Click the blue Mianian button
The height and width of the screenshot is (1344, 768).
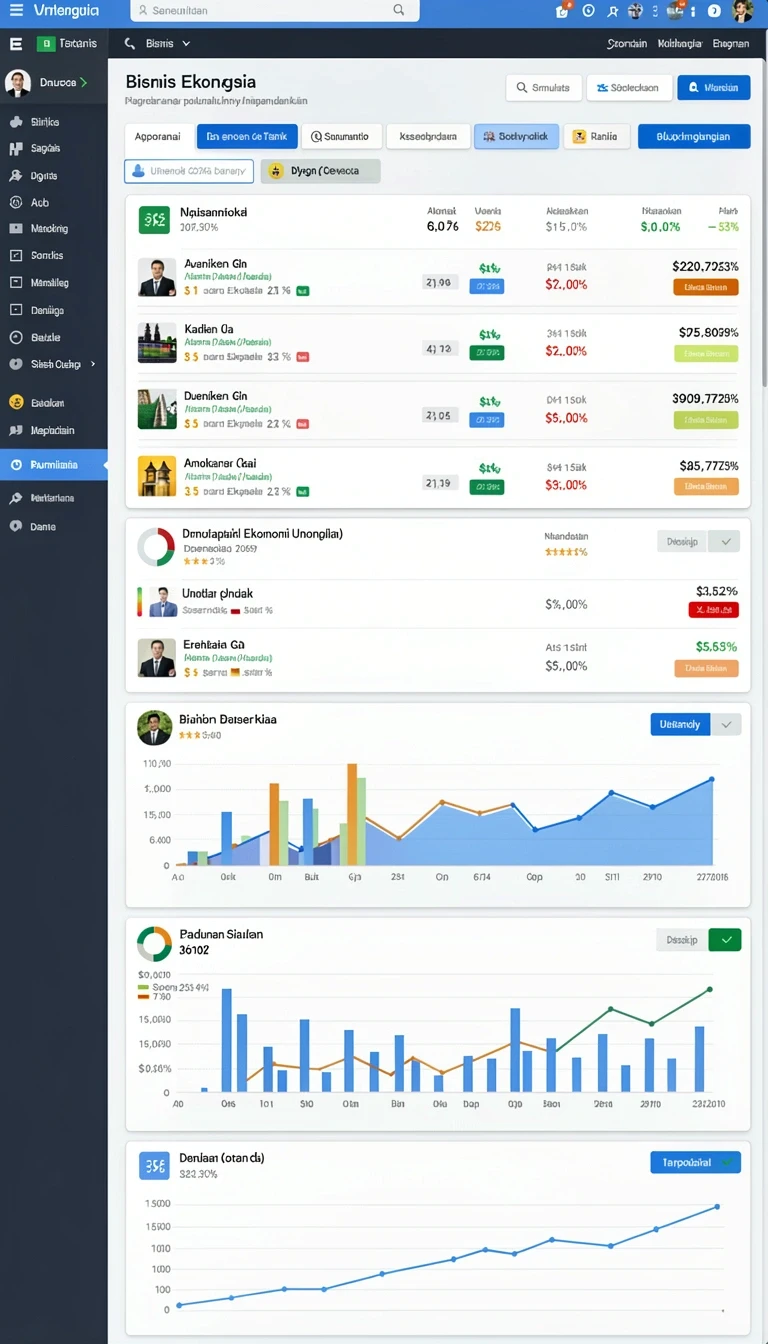(x=714, y=88)
